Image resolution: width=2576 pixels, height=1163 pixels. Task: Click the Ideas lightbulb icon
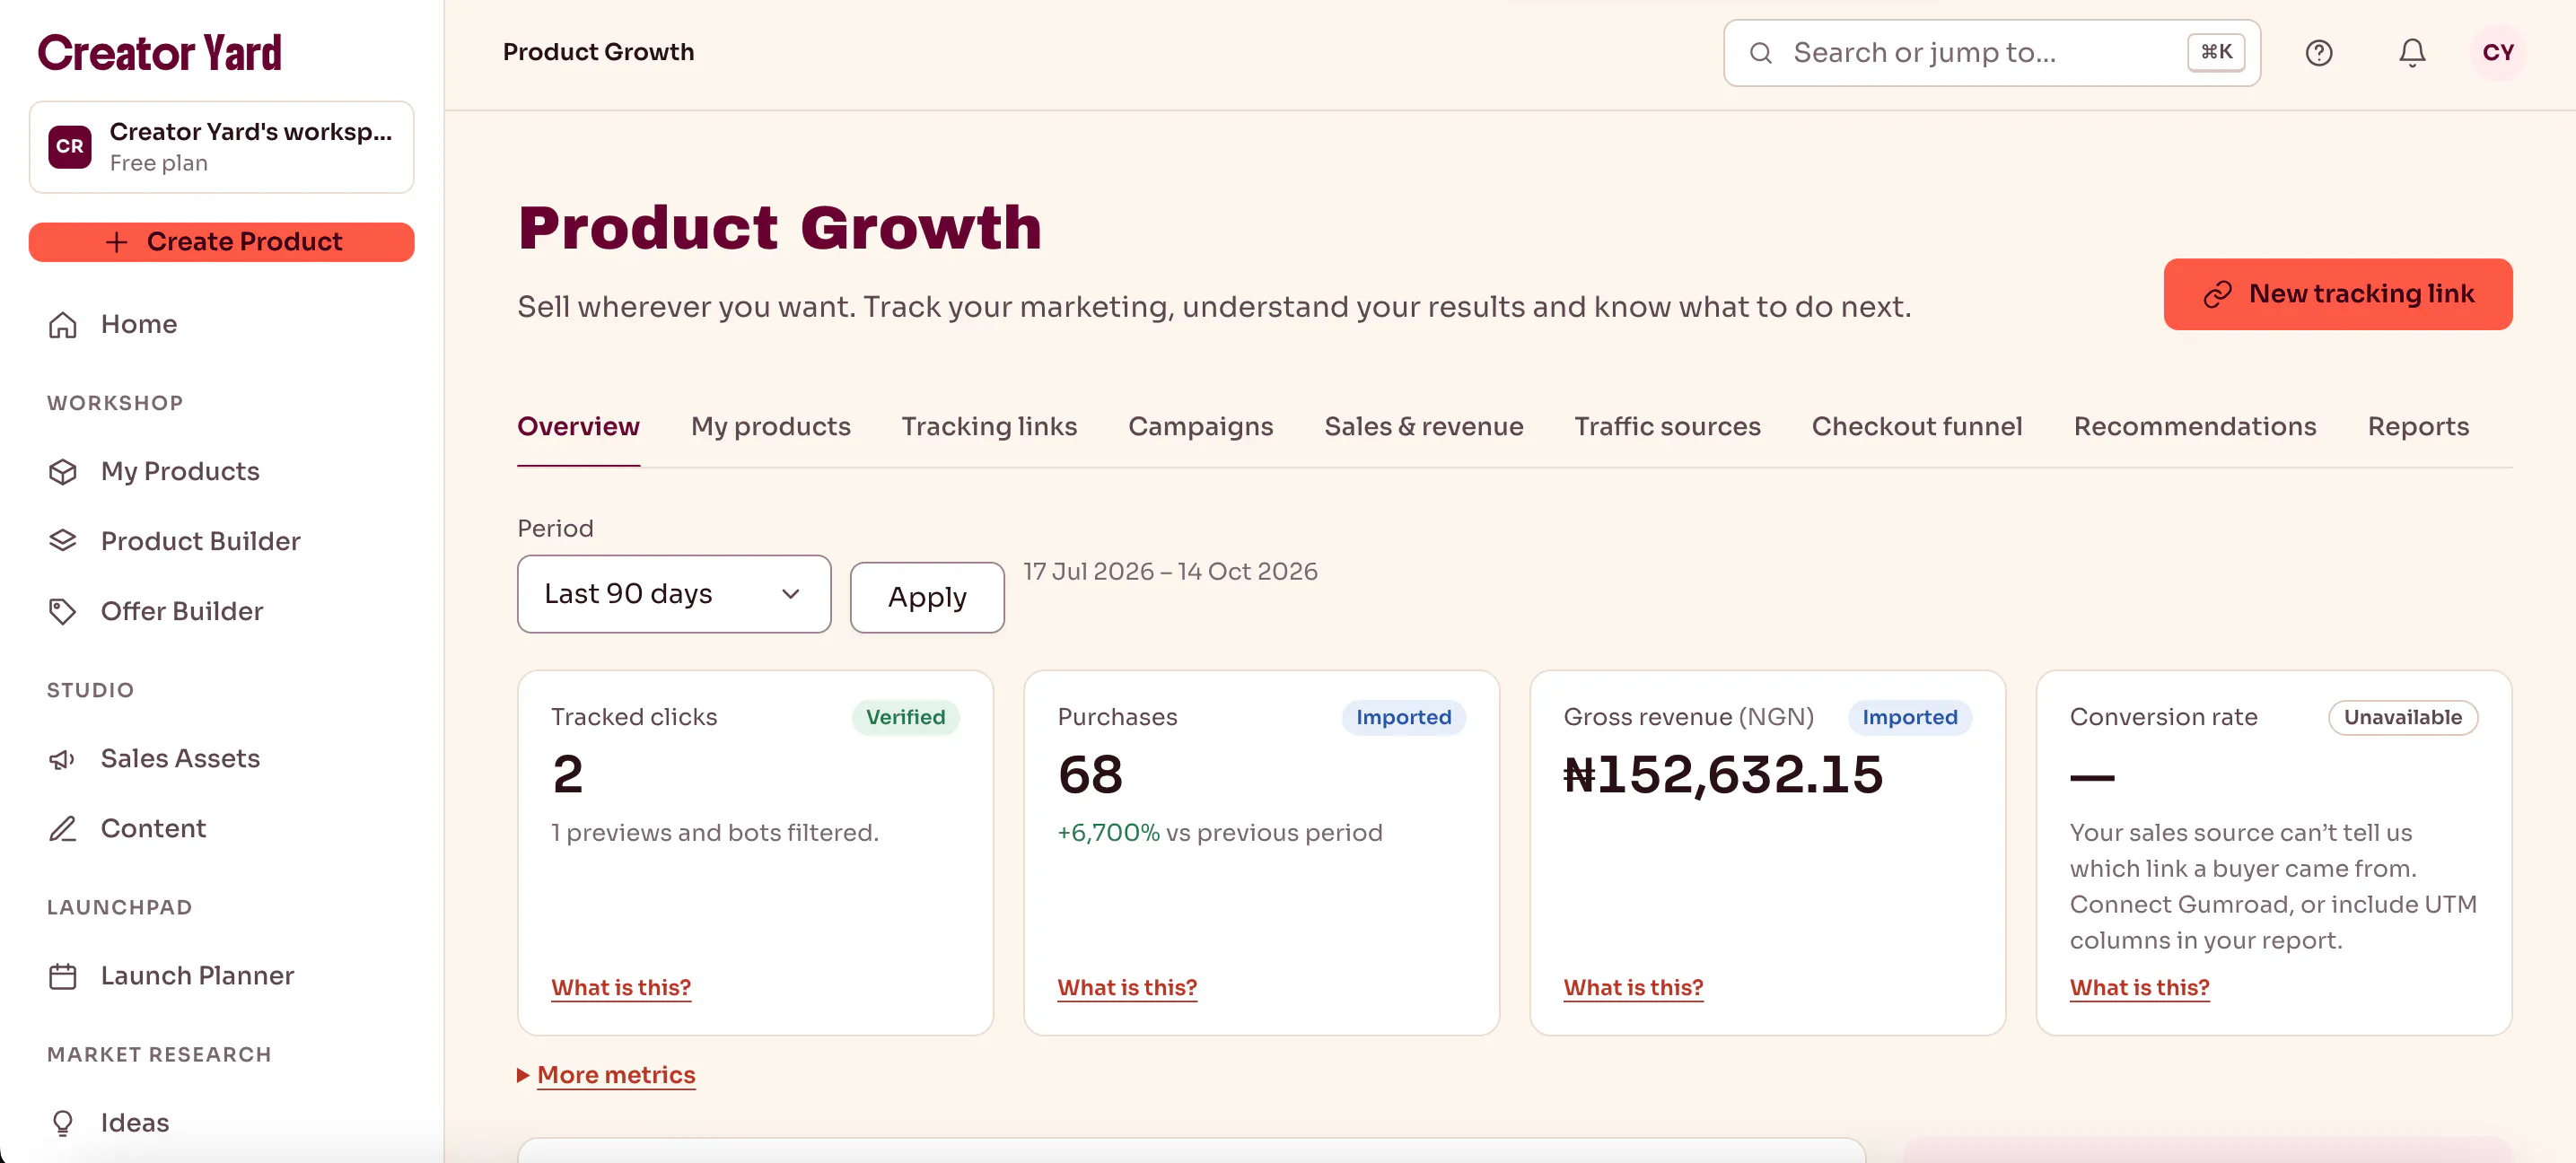(63, 1123)
